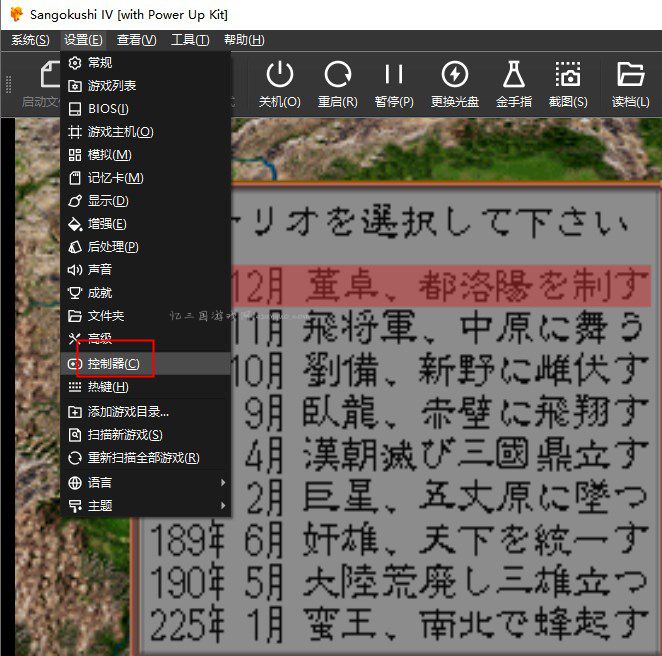Image resolution: width=662 pixels, height=656 pixels.
Task: Click the Screenshot (截图) toolbar icon
Action: [568, 74]
